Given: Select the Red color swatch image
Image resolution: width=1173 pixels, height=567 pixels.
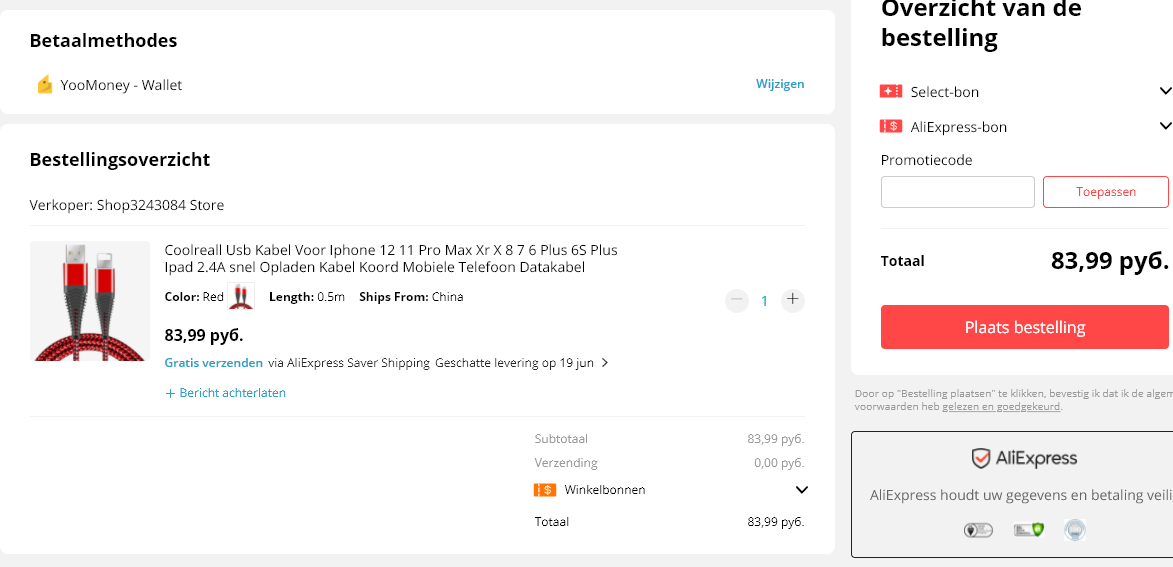Looking at the screenshot, I should pos(241,296).
